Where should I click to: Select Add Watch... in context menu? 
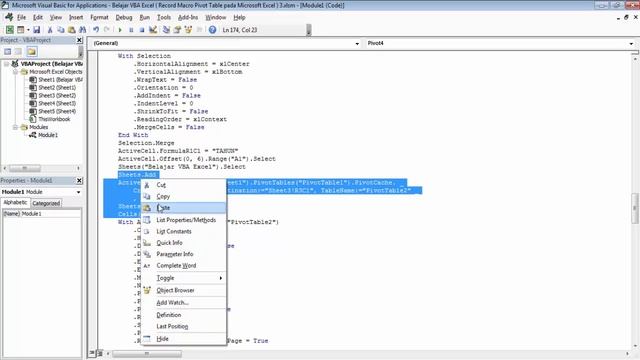[184, 302]
